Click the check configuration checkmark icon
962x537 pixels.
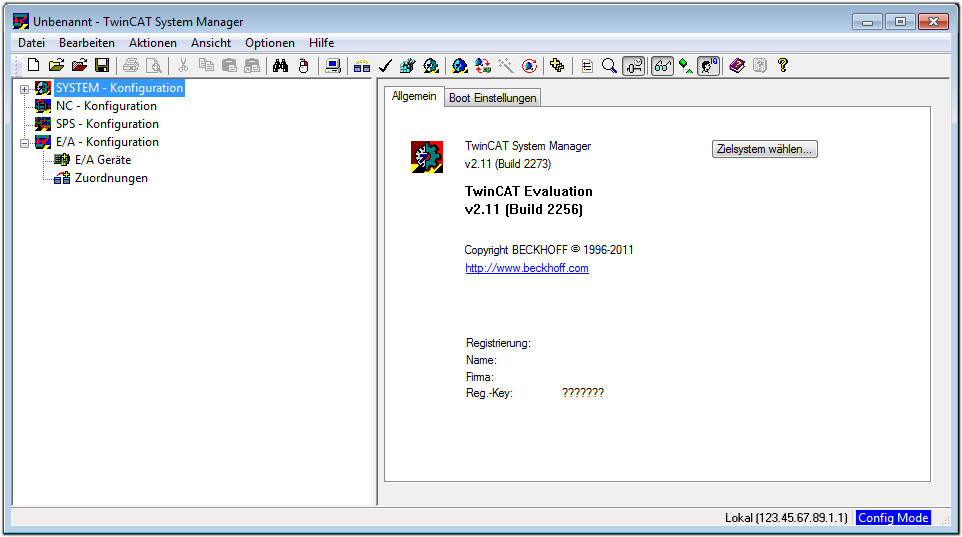click(x=384, y=66)
